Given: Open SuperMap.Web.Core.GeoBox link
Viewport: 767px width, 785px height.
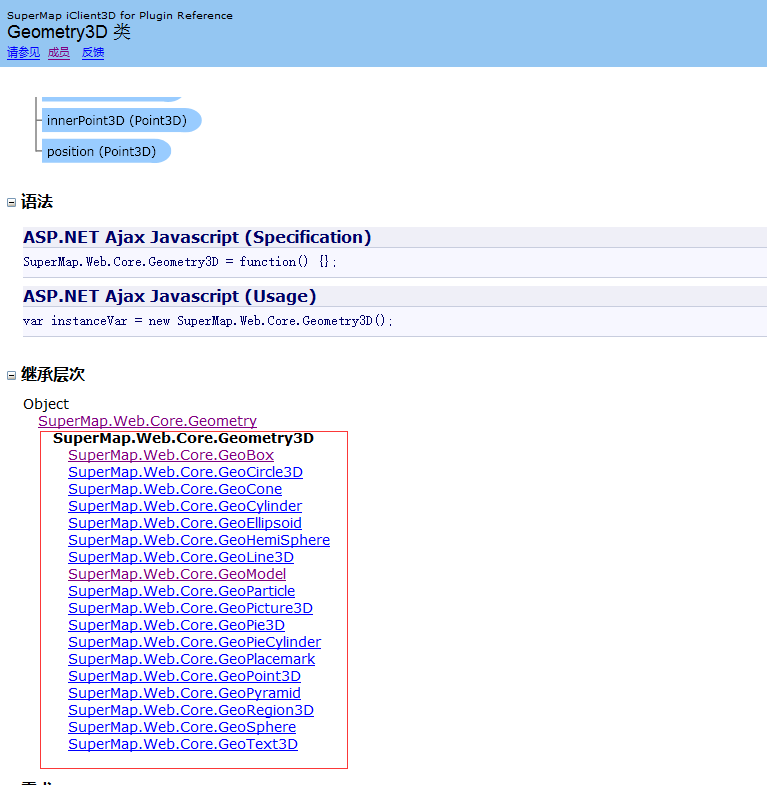Looking at the screenshot, I should 171,455.
